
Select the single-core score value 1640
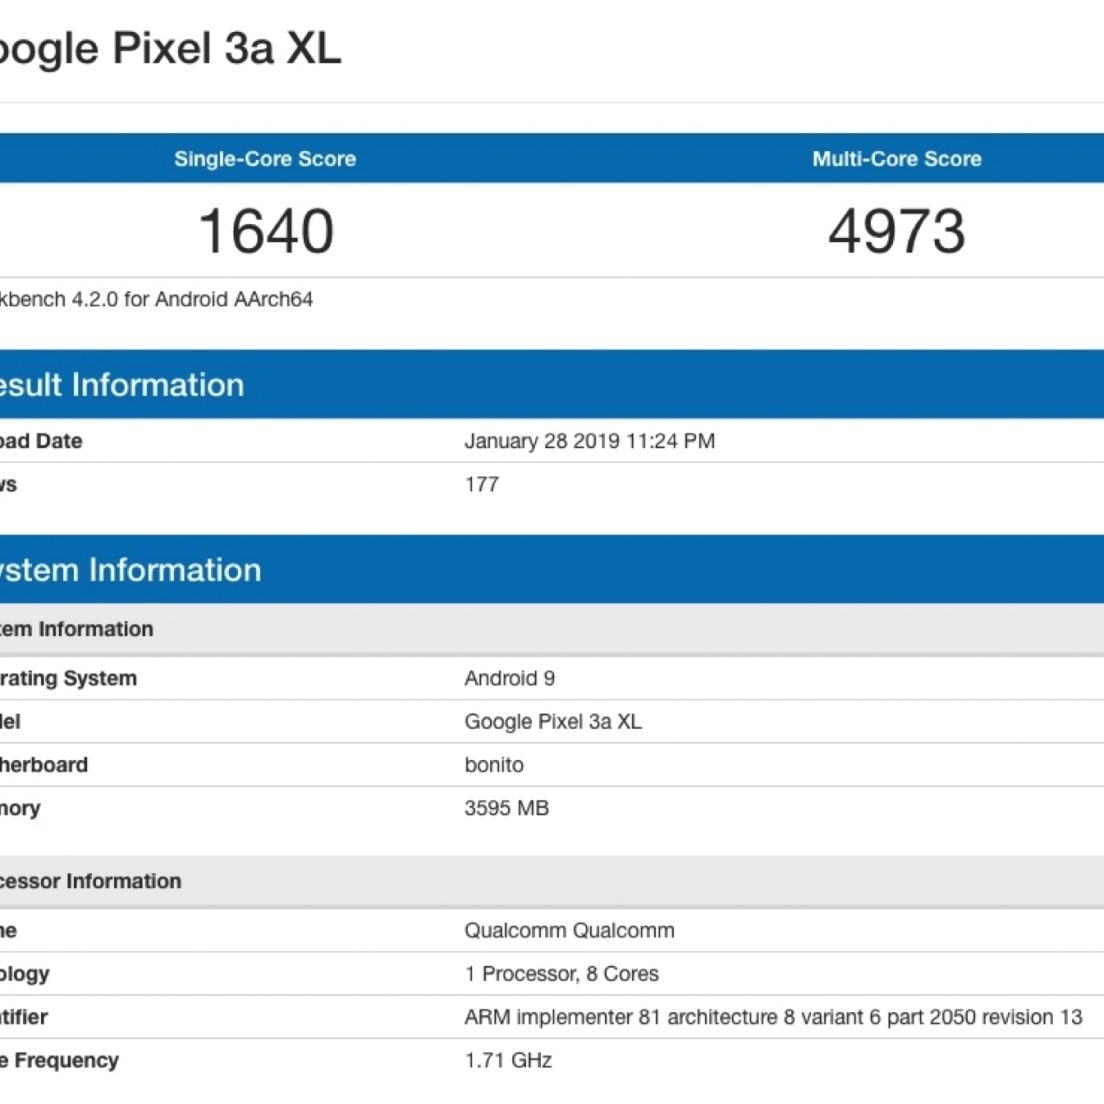point(266,231)
